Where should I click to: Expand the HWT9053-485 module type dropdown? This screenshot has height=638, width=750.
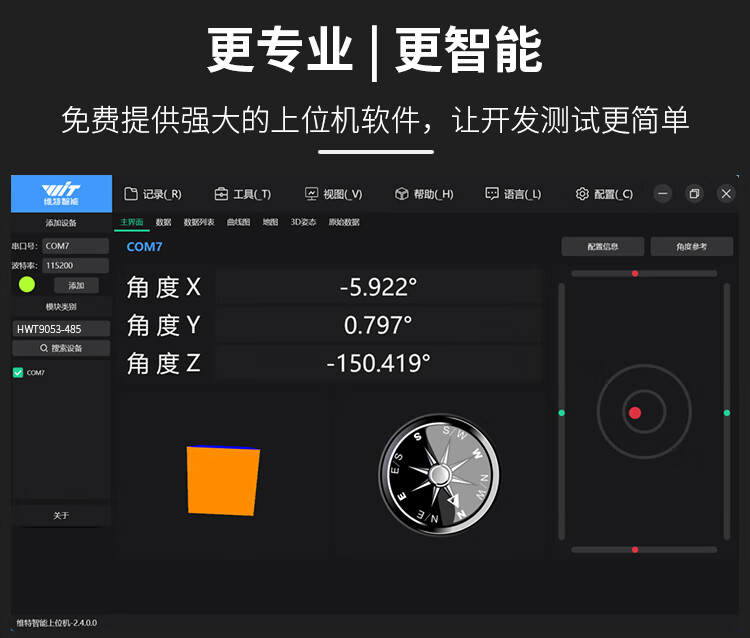[61, 328]
